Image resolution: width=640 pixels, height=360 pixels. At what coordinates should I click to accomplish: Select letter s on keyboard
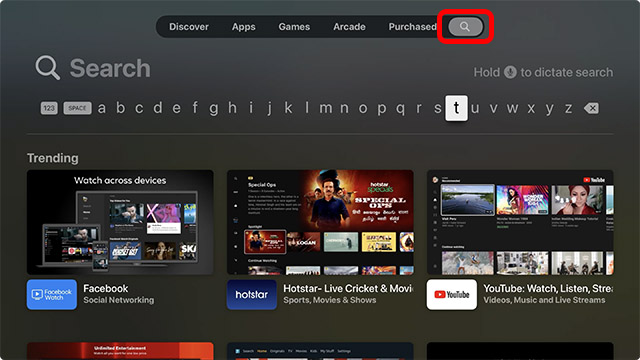pyautogui.click(x=438, y=109)
